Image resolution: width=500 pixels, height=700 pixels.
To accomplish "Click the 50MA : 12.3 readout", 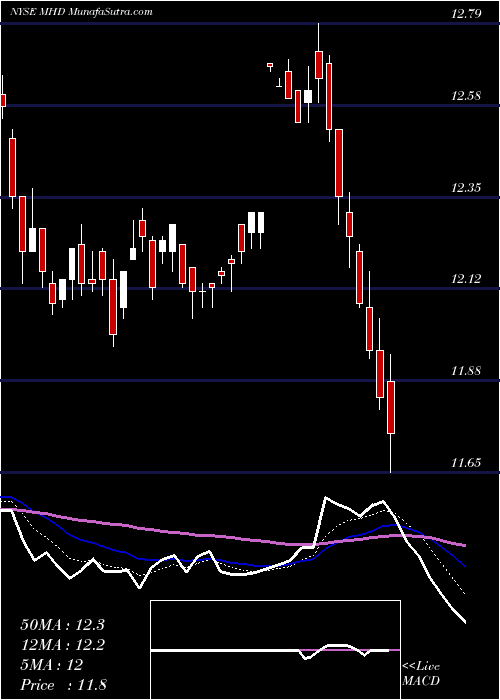I will coord(62,625).
